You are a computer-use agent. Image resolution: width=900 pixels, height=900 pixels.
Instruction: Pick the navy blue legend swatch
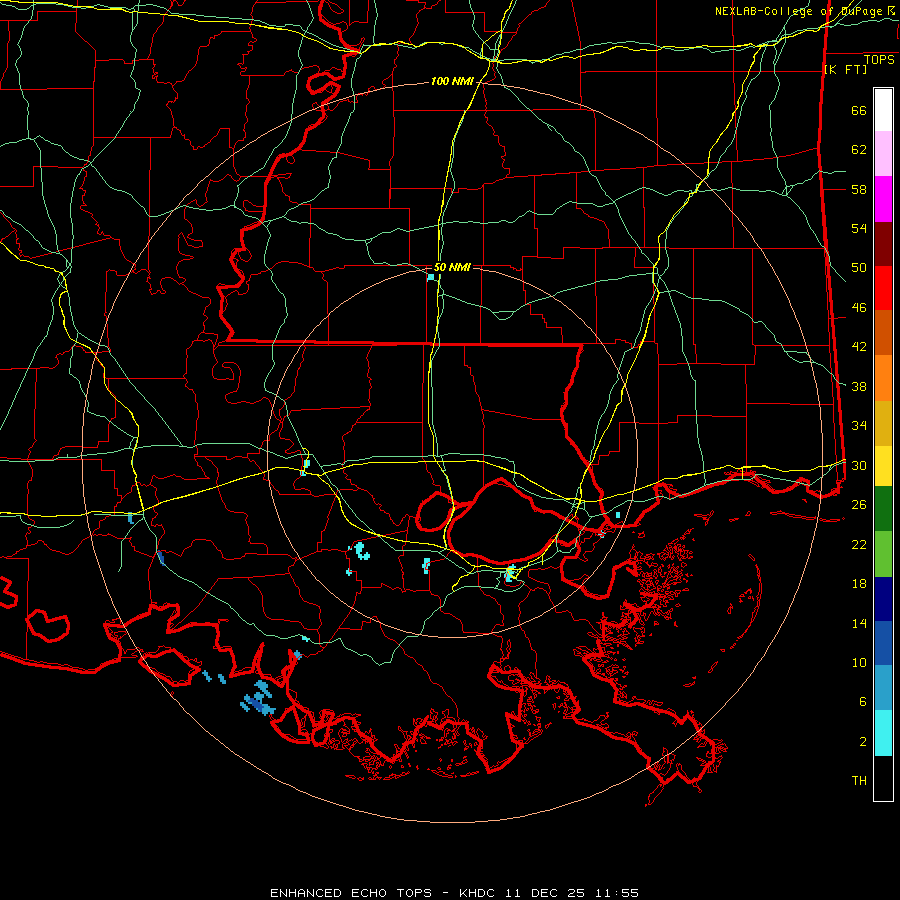click(883, 599)
